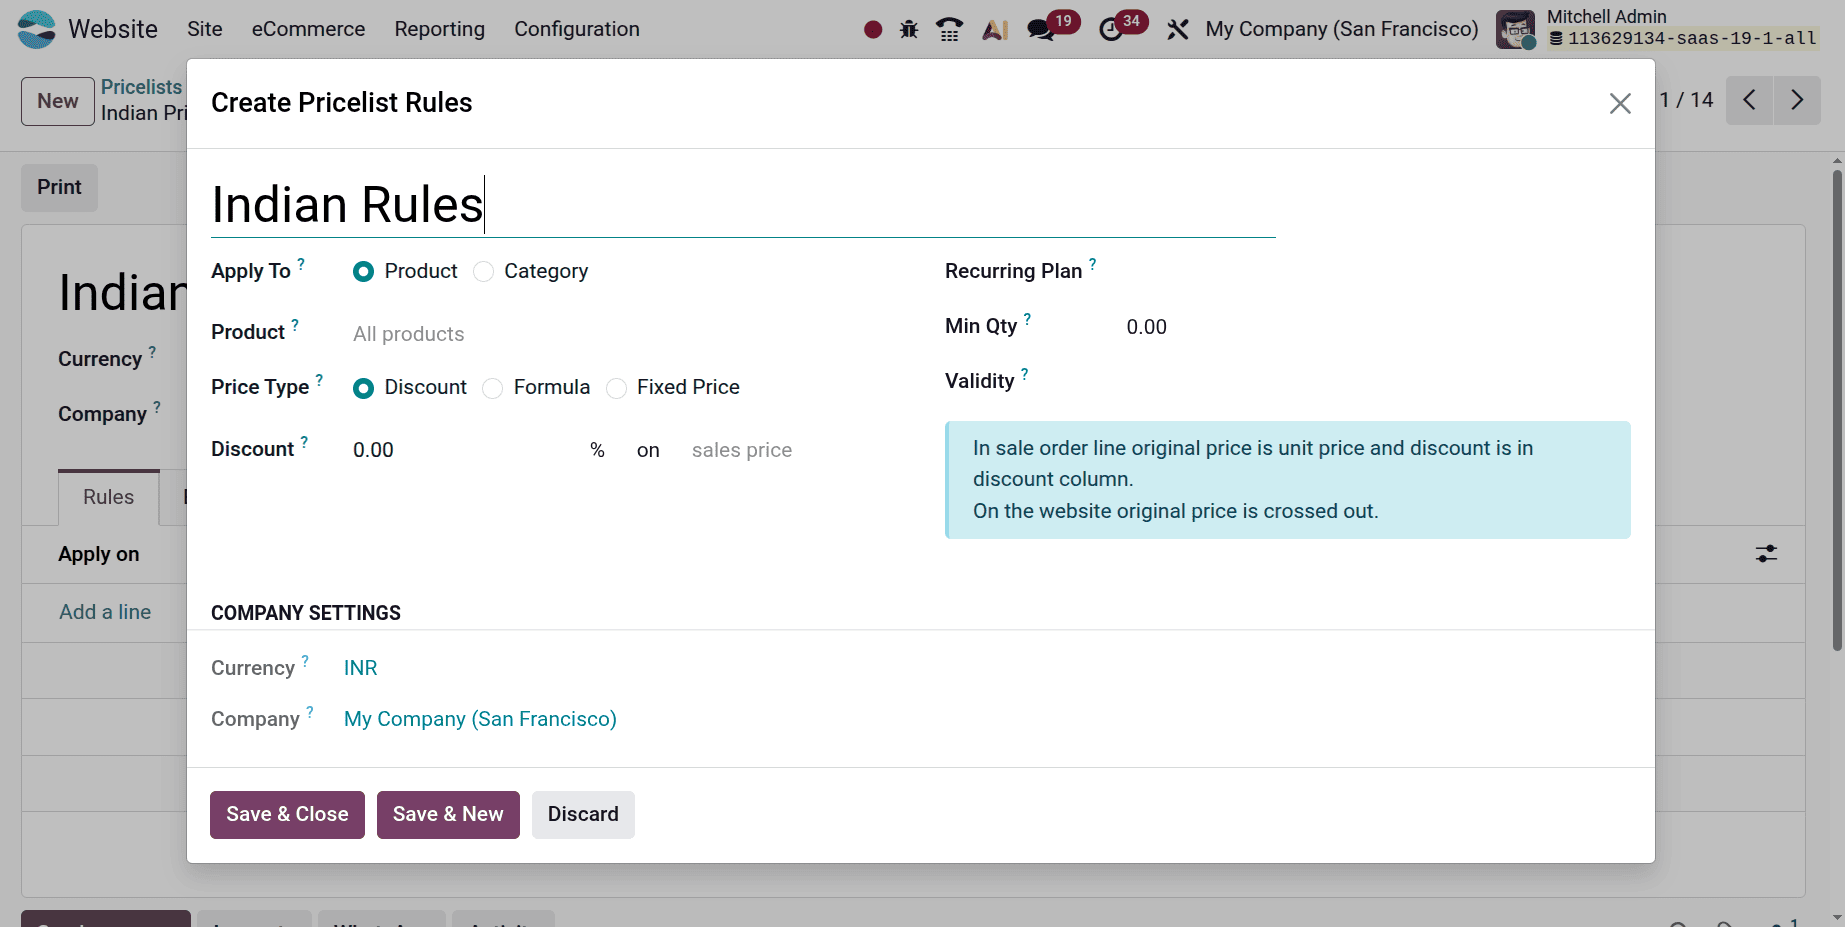Open activities clock with 34 badge
Viewport: 1845px width, 927px height.
1122,27
